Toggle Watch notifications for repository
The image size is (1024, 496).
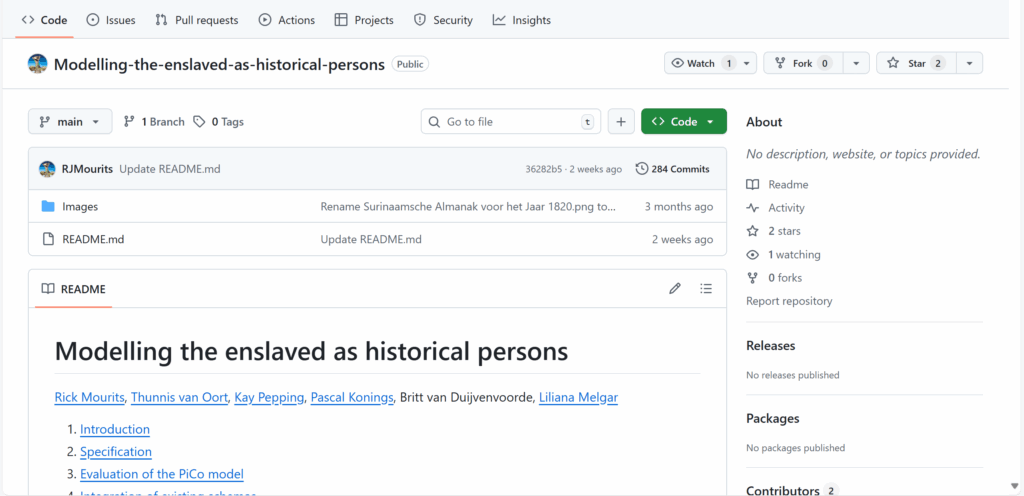click(703, 63)
